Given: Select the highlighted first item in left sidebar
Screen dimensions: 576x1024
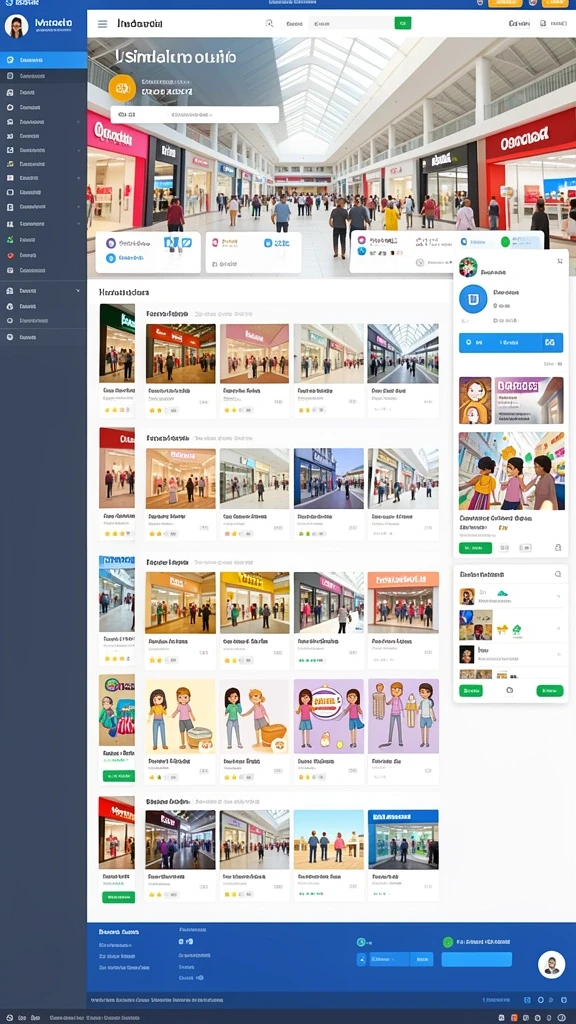Looking at the screenshot, I should (x=44, y=60).
